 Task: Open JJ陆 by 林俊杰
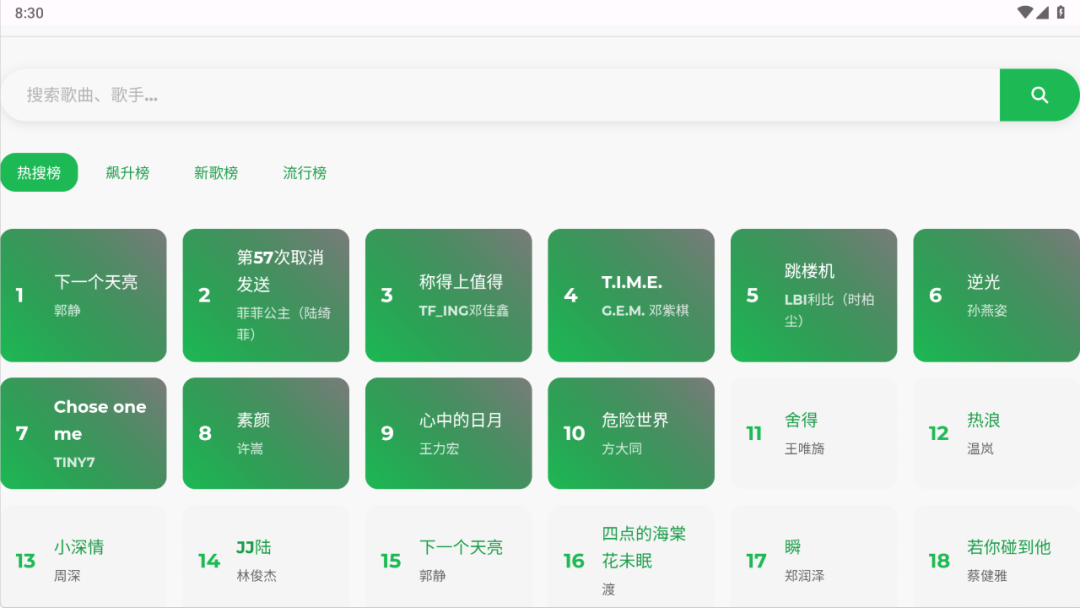266,557
